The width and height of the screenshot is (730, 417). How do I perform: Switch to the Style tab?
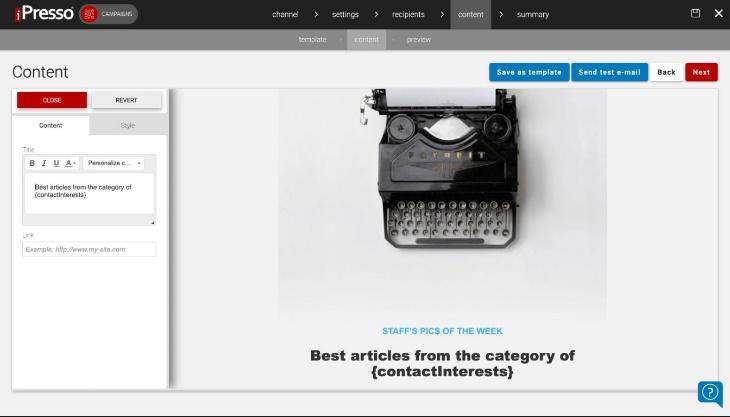click(x=128, y=125)
